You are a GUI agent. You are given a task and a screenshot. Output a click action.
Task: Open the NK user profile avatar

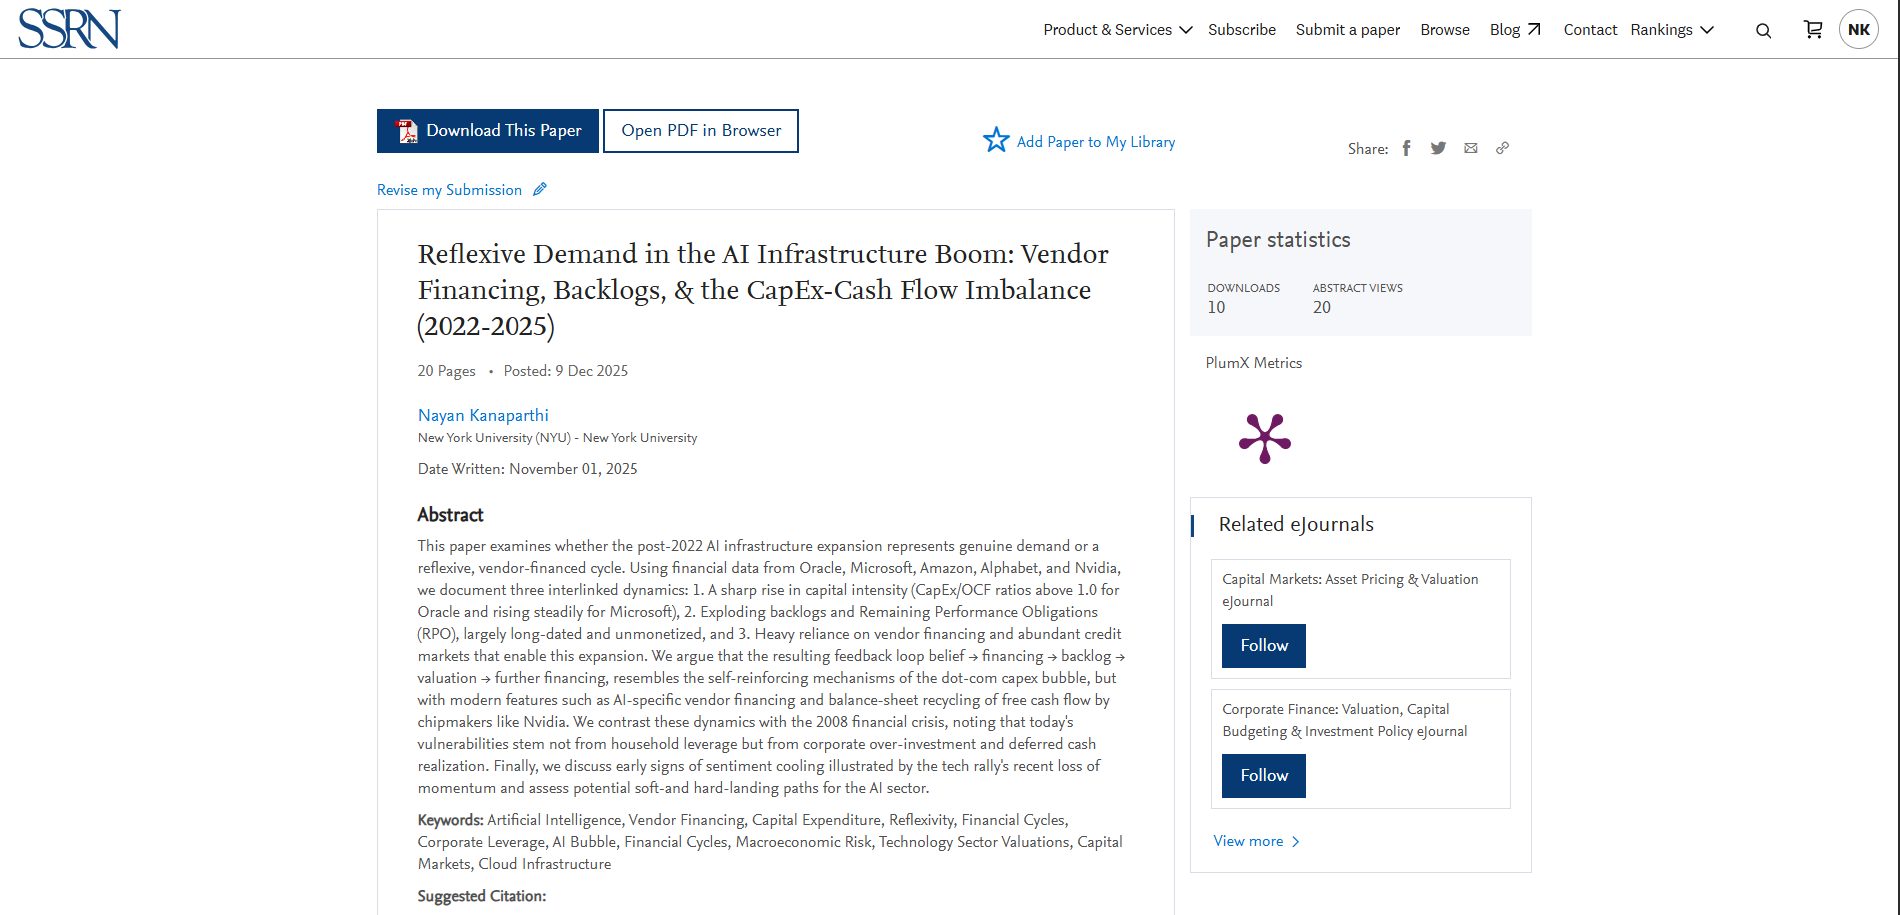(x=1858, y=30)
